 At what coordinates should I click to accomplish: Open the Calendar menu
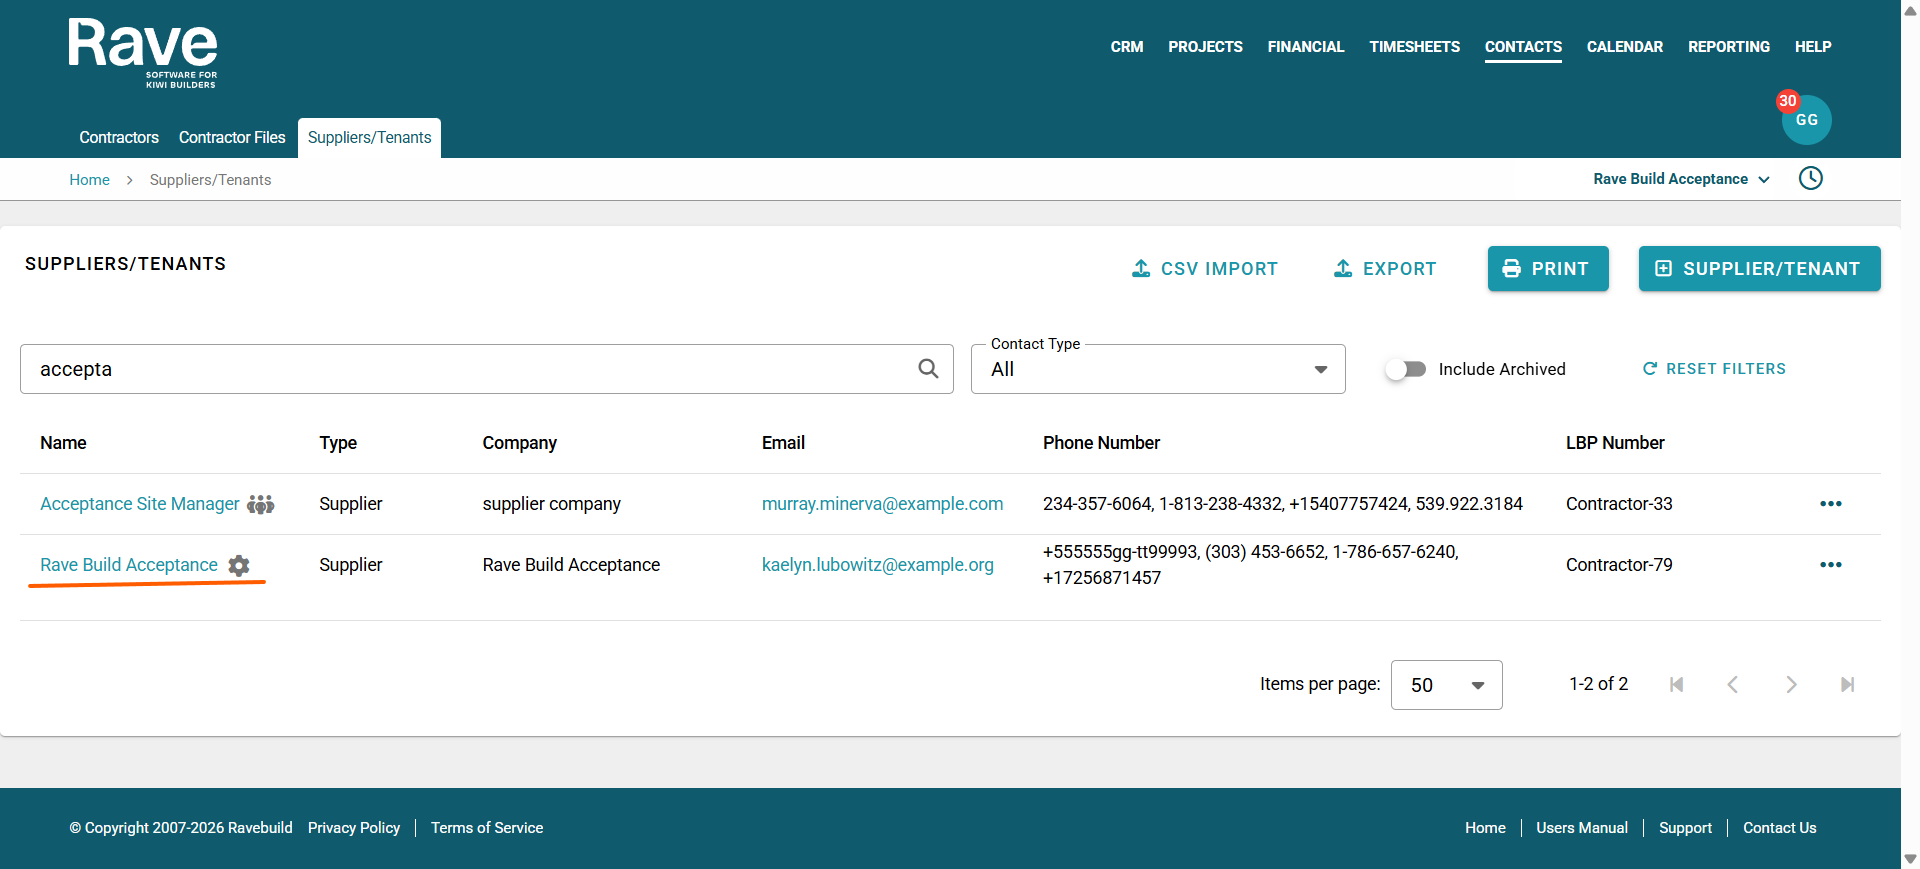click(x=1625, y=47)
